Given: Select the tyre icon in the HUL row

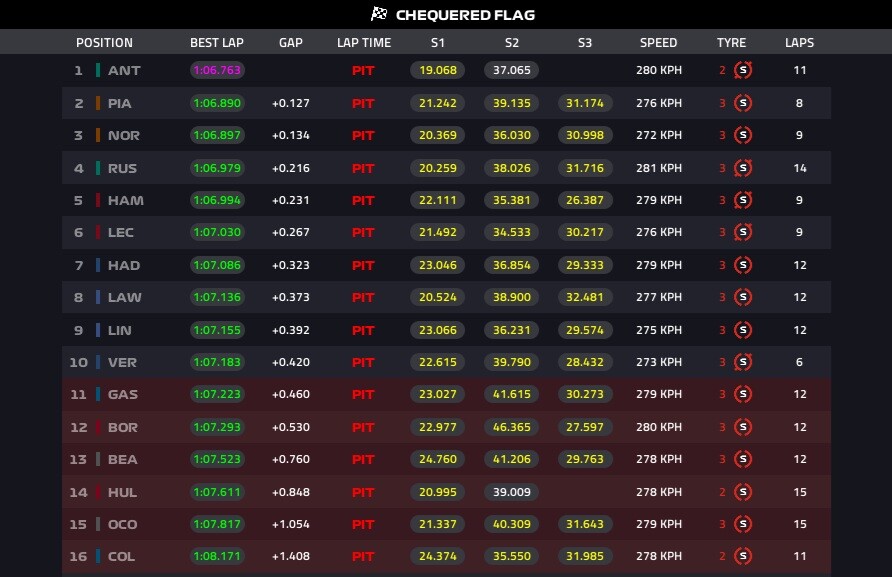Looking at the screenshot, I should tap(742, 492).
